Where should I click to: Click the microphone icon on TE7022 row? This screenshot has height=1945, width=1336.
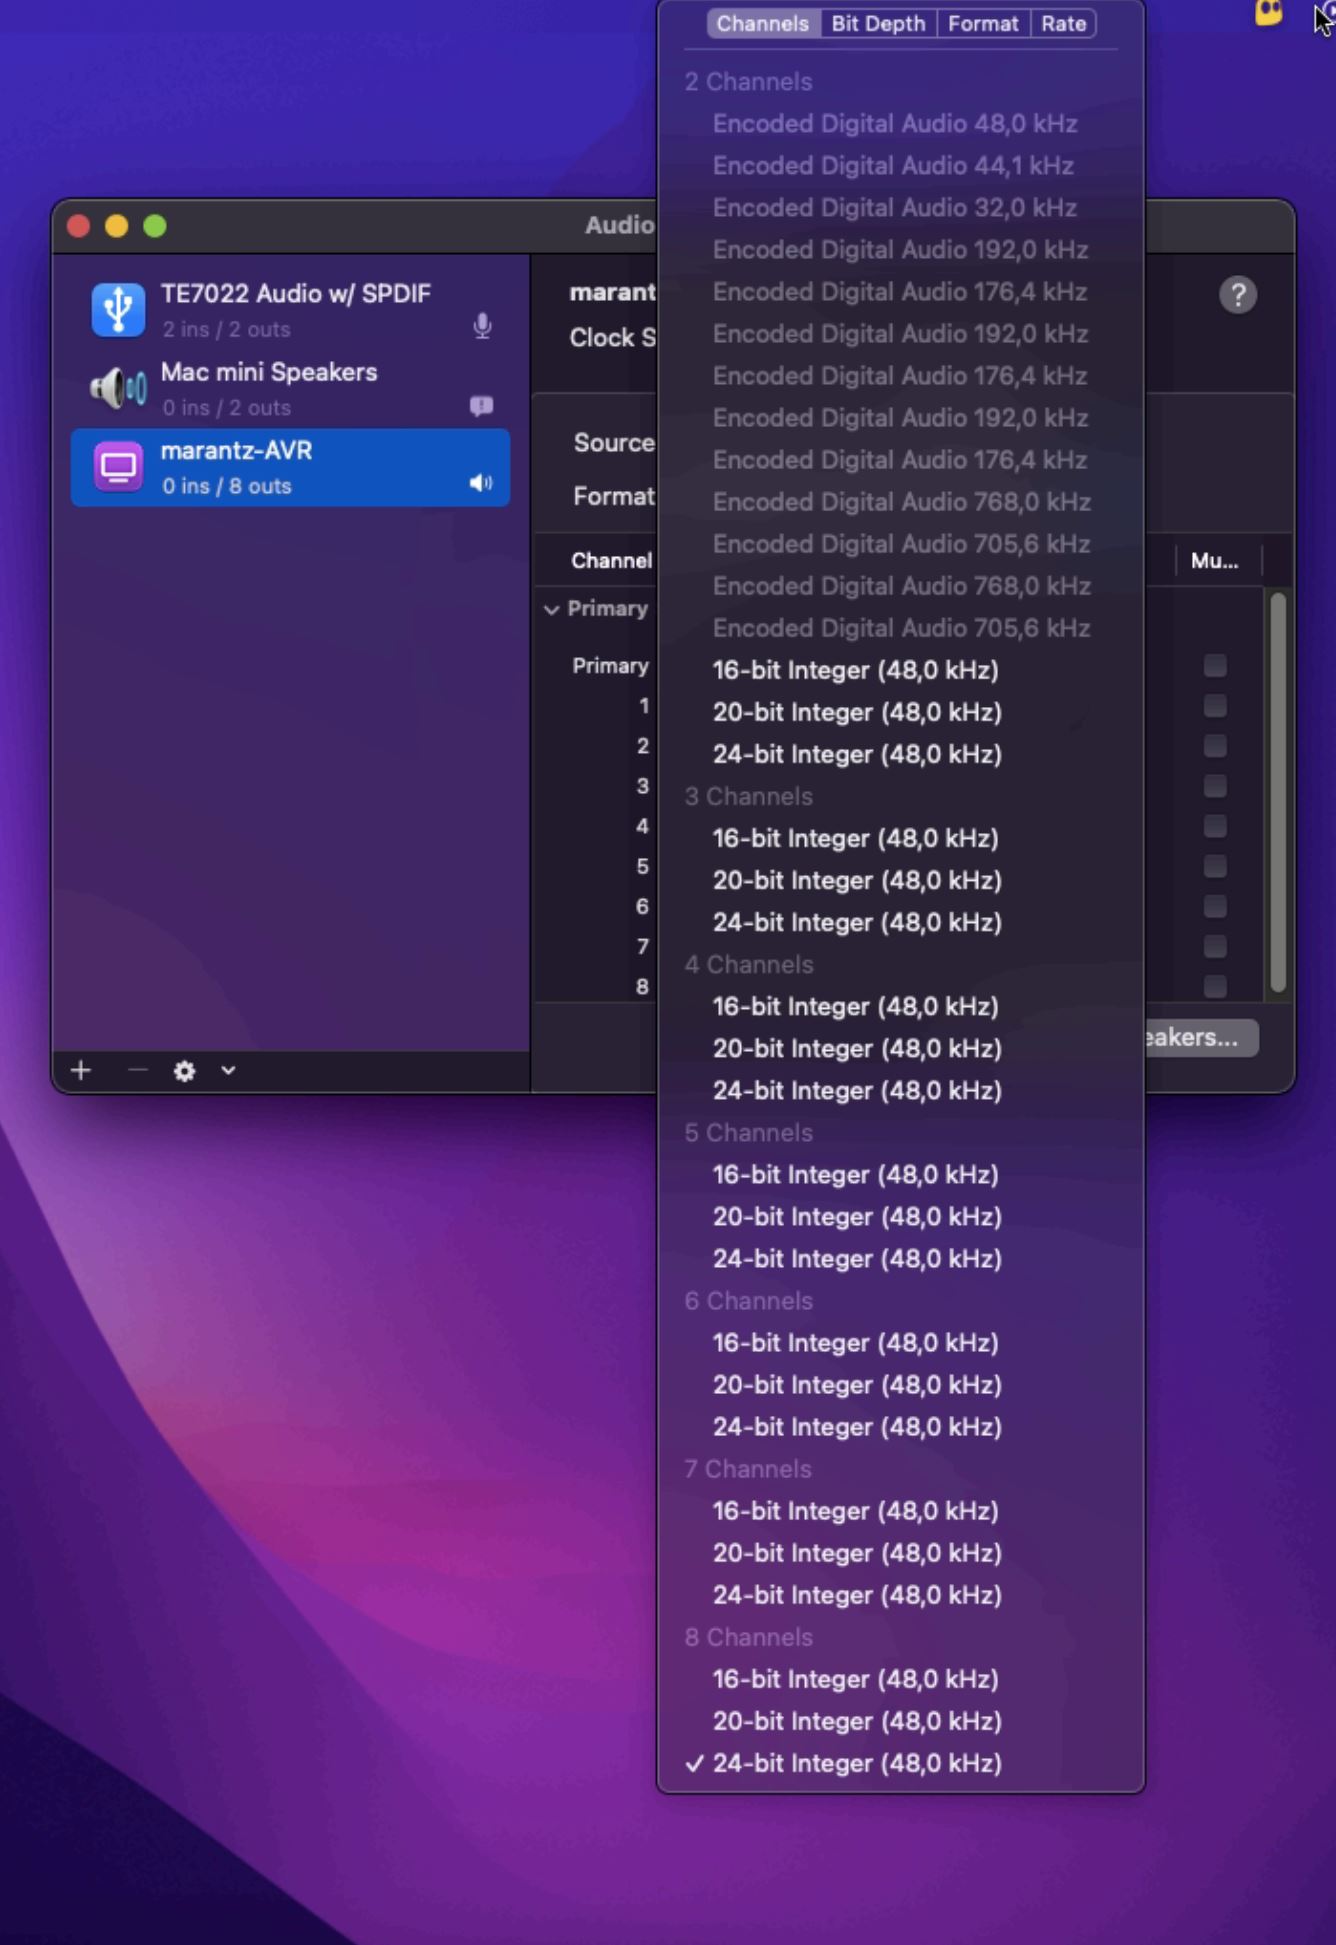point(482,326)
